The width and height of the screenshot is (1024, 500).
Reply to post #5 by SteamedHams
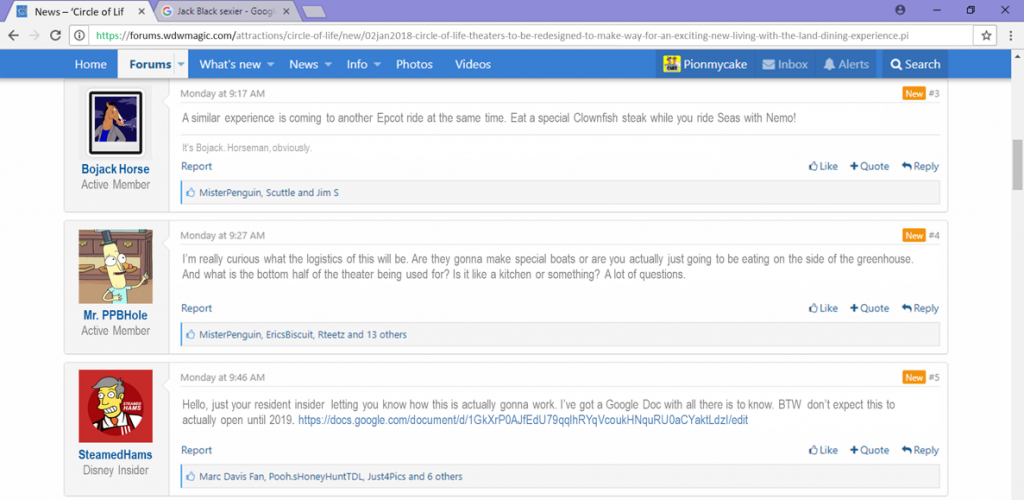point(920,450)
